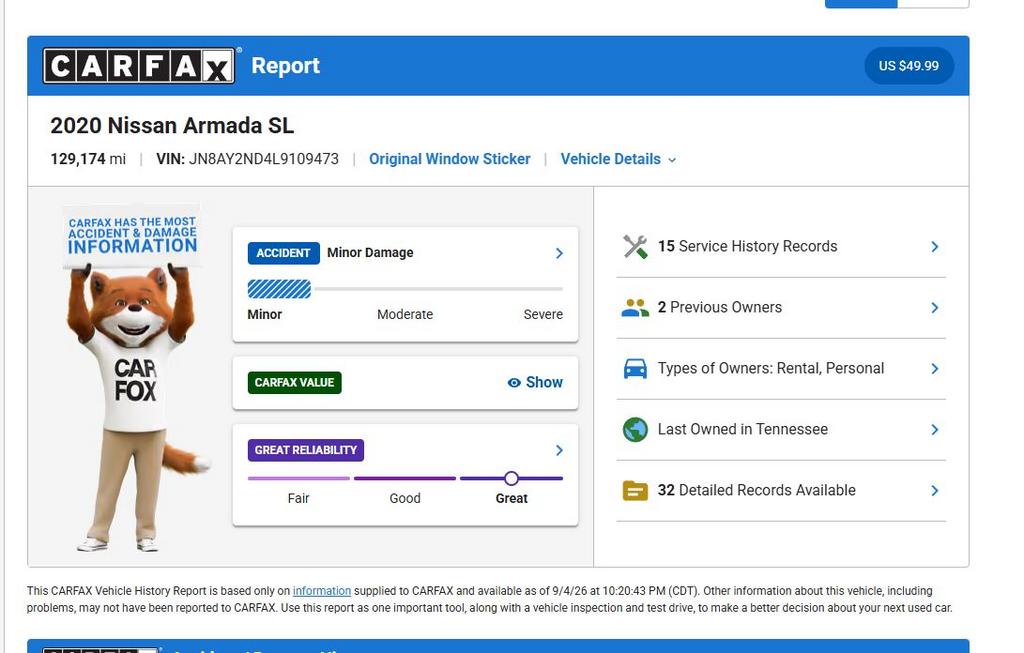
Task: Expand the Vehicle Details dropdown
Action: tap(618, 159)
